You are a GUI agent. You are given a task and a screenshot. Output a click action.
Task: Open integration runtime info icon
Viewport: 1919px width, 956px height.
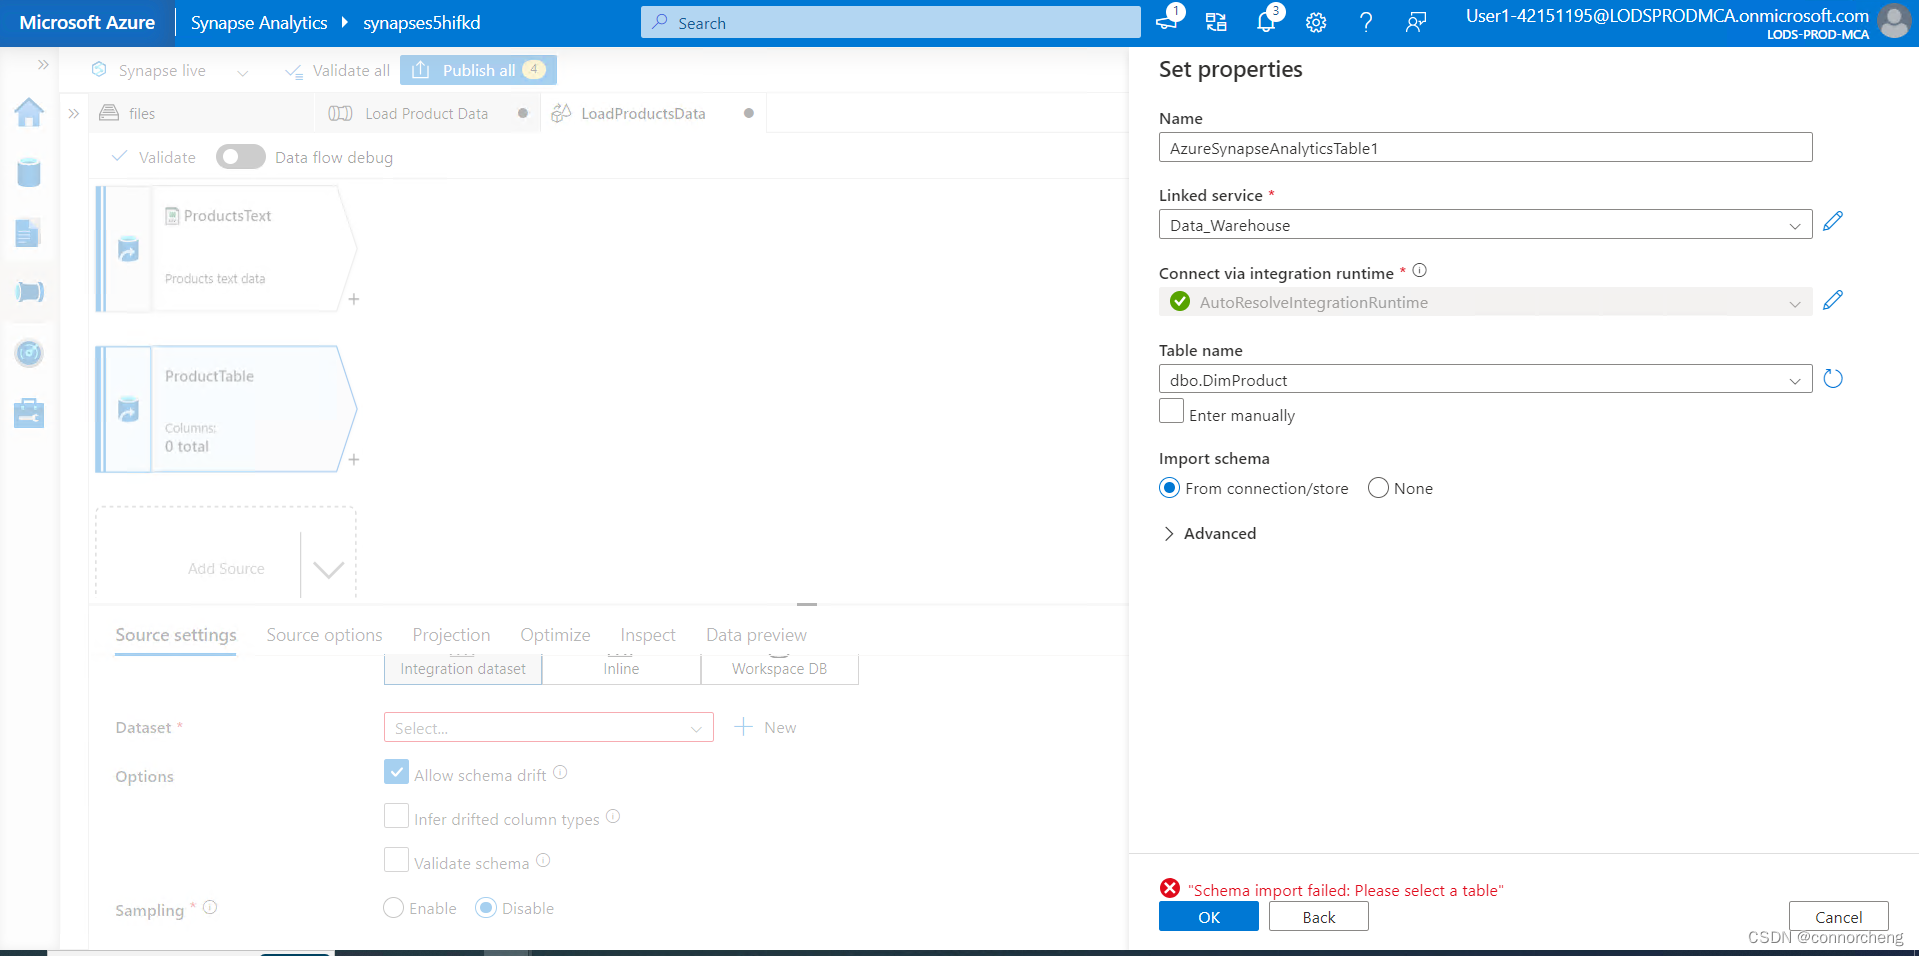[x=1419, y=271]
